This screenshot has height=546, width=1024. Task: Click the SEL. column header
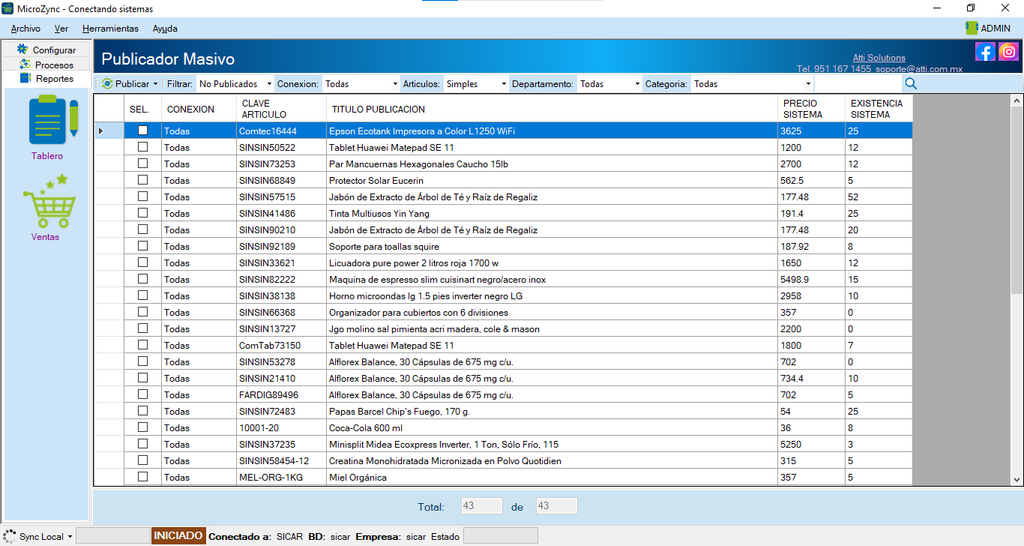[x=142, y=109]
